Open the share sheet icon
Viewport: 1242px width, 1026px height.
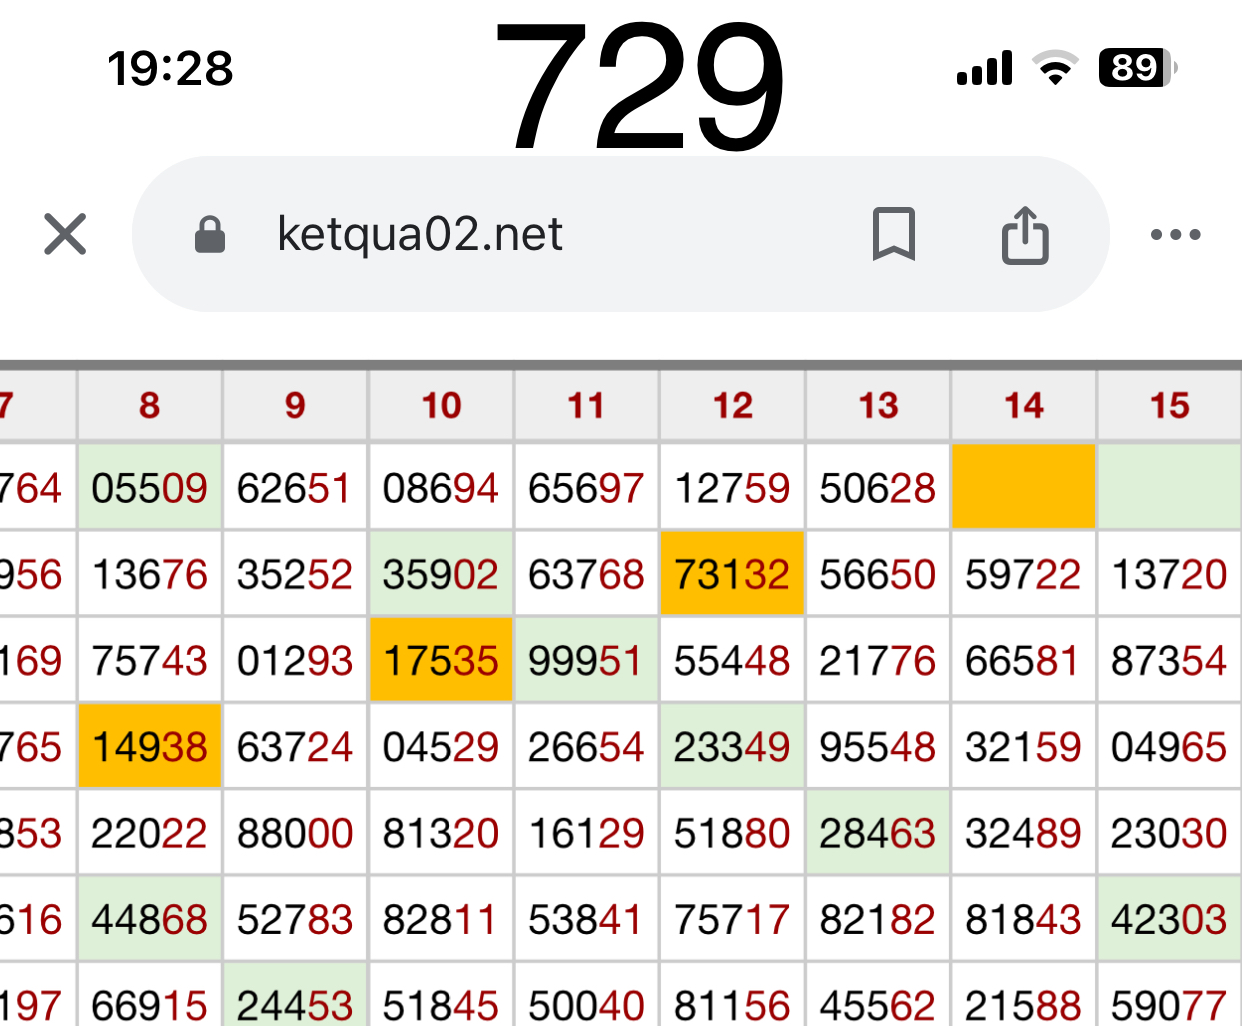point(1025,235)
